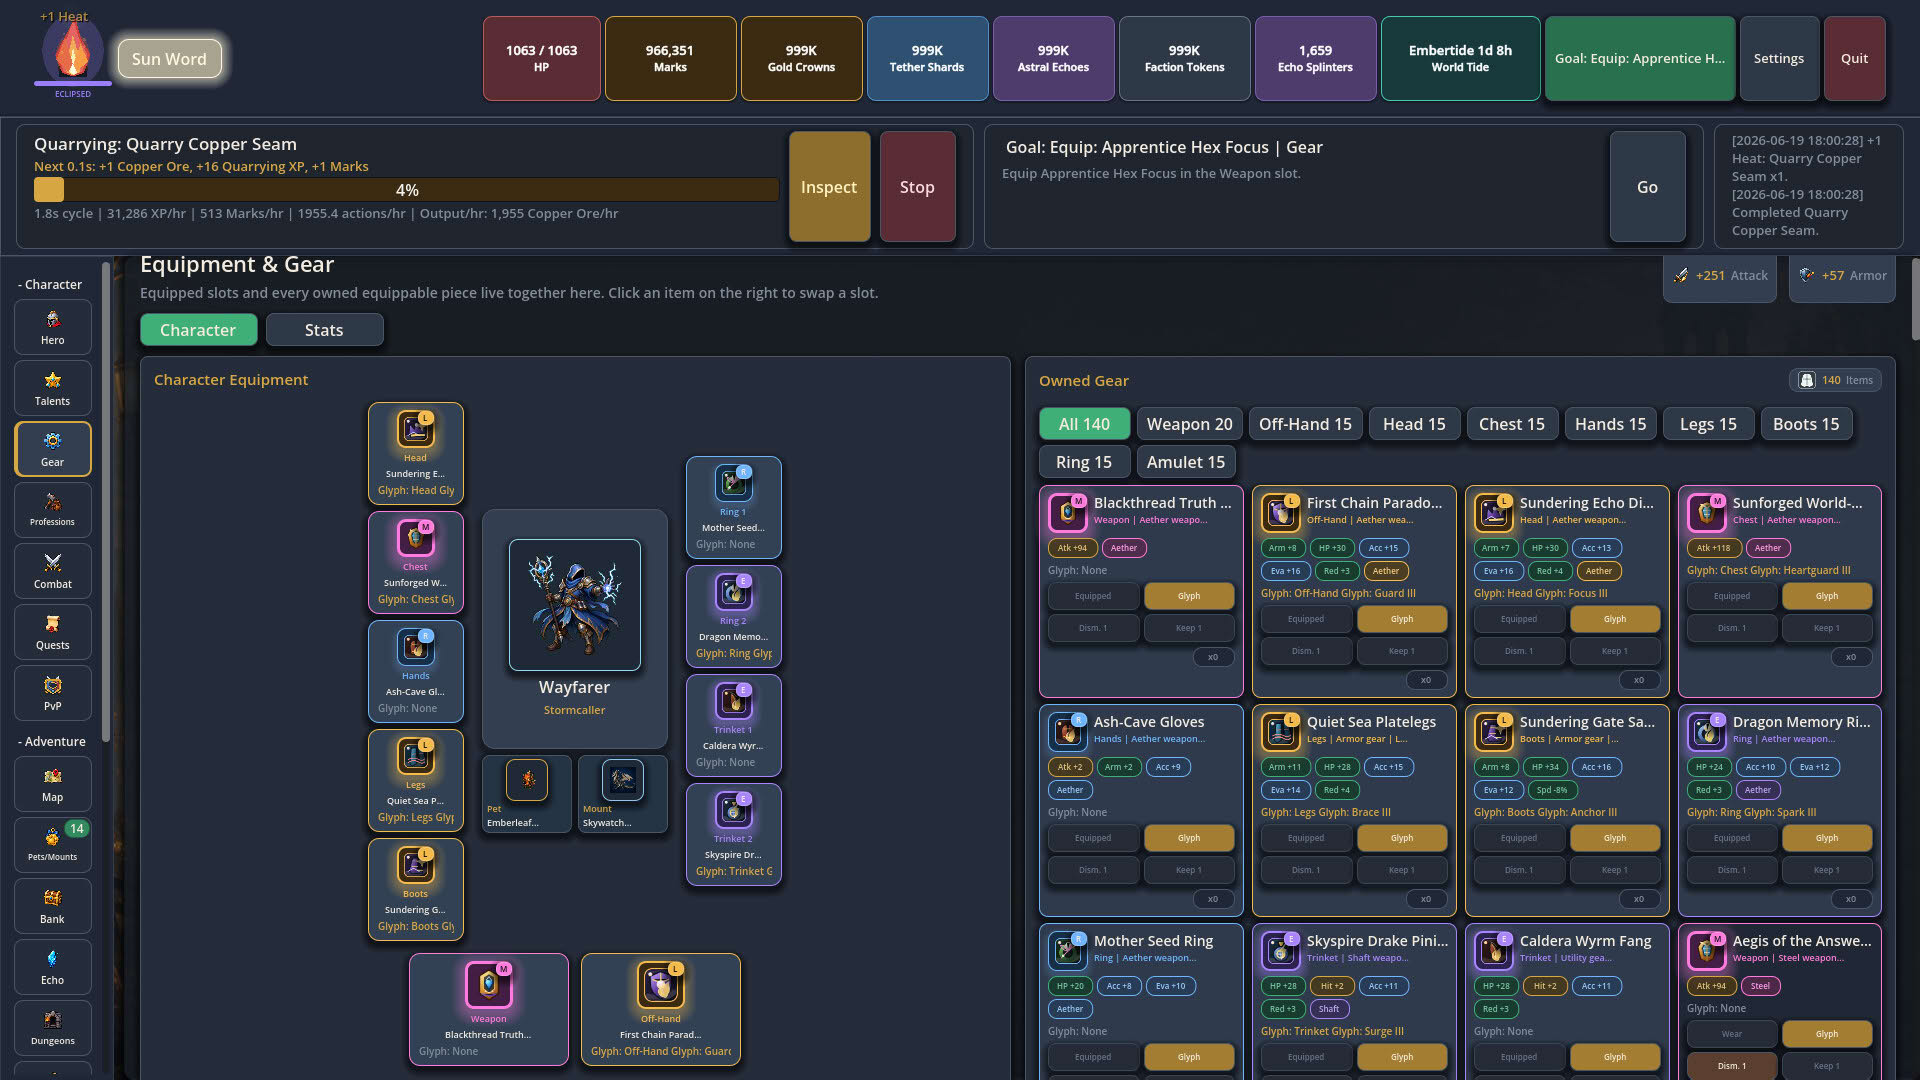Image resolution: width=1920 pixels, height=1080 pixels.
Task: Click the Inspect button
Action: pos(829,187)
